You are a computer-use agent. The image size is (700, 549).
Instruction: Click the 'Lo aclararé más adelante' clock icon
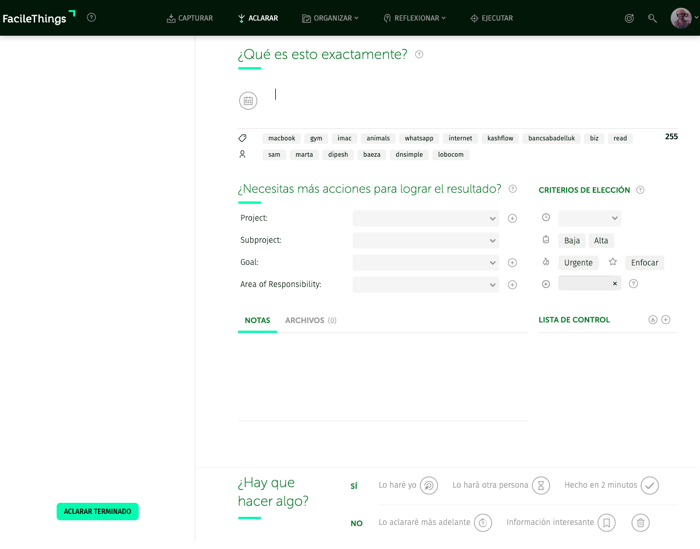click(483, 522)
